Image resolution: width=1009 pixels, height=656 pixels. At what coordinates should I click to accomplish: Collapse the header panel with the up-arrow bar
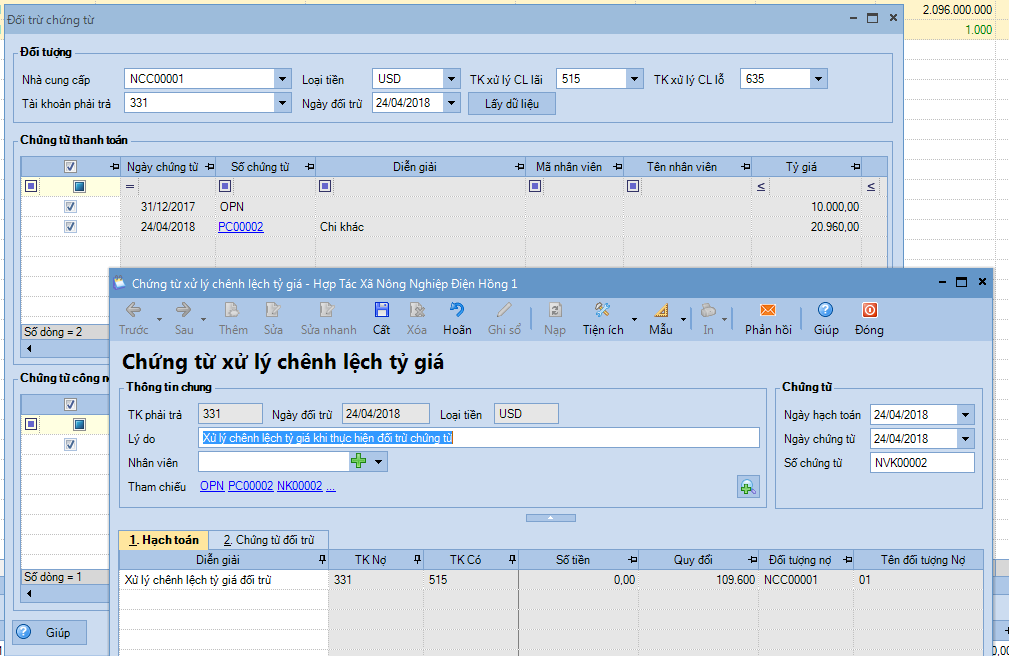[x=551, y=518]
